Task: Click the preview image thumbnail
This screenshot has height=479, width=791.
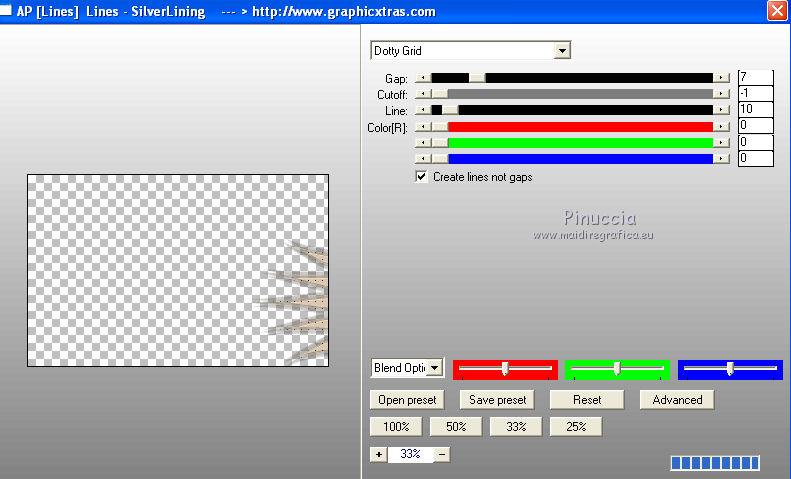Action: 178,270
